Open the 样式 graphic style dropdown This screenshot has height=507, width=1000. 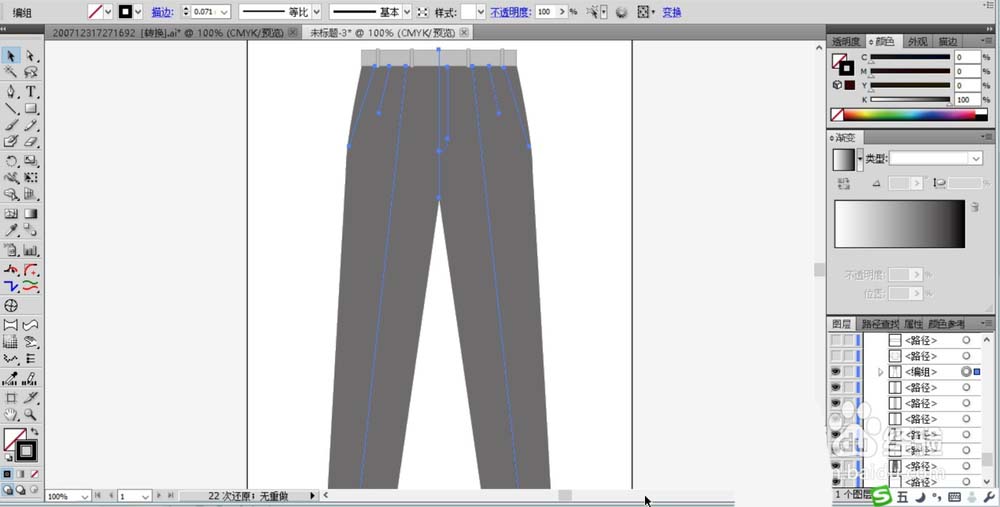click(481, 12)
